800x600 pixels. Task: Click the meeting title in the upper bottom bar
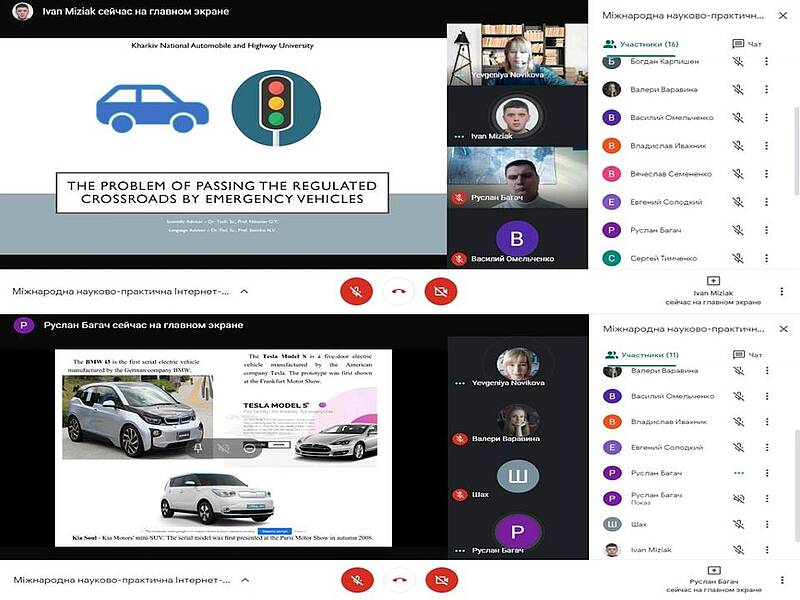tap(120, 292)
